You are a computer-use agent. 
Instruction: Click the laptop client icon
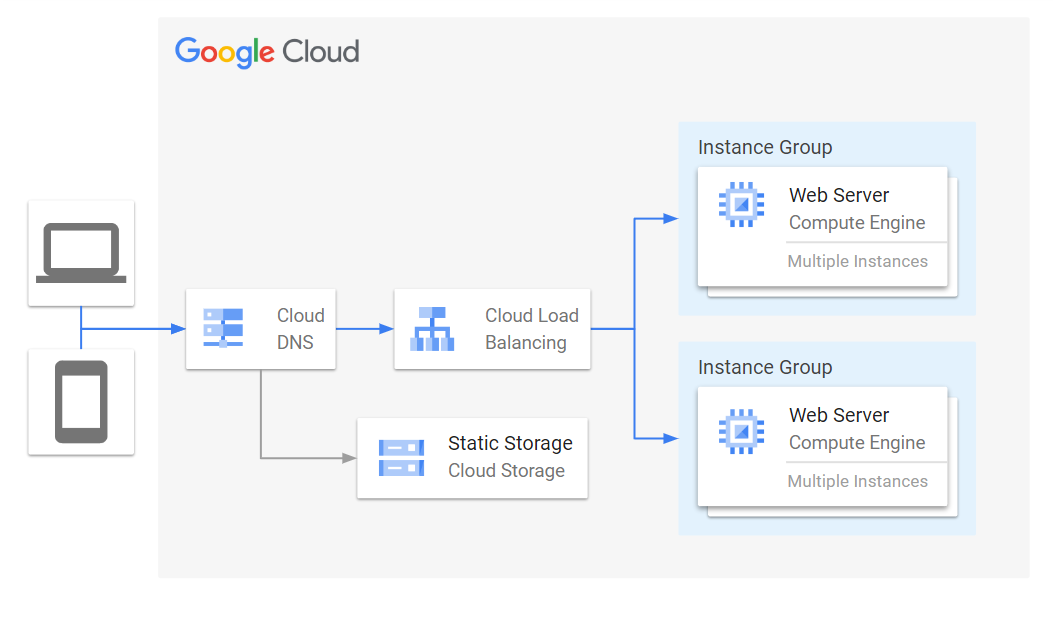pyautogui.click(x=81, y=253)
